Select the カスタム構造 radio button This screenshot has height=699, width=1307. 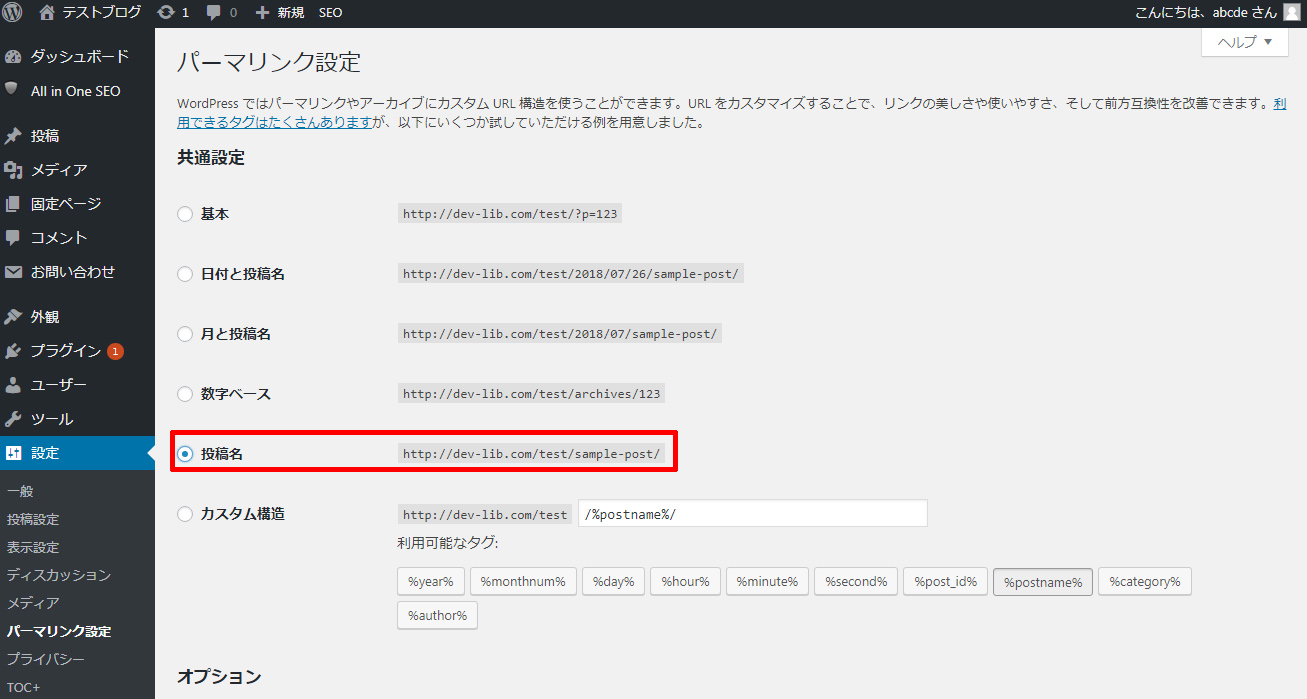[185, 514]
